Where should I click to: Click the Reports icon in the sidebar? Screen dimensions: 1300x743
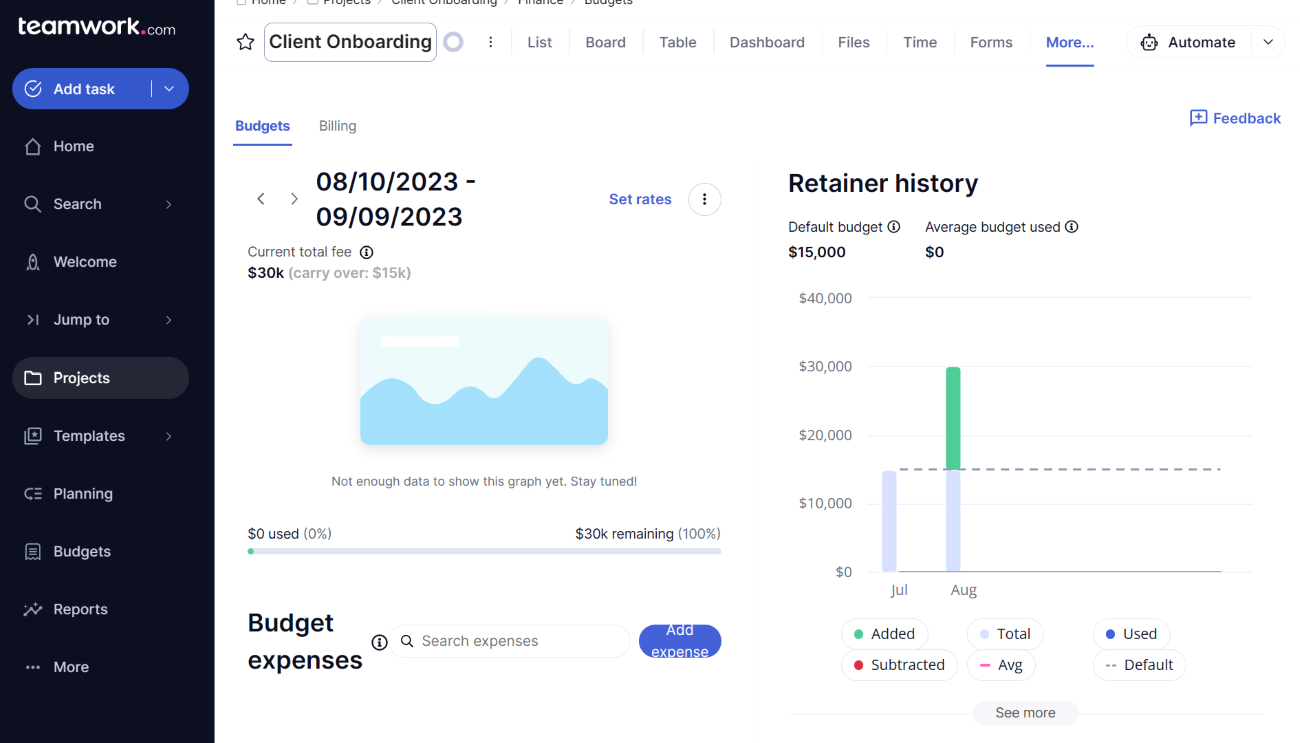point(34,609)
